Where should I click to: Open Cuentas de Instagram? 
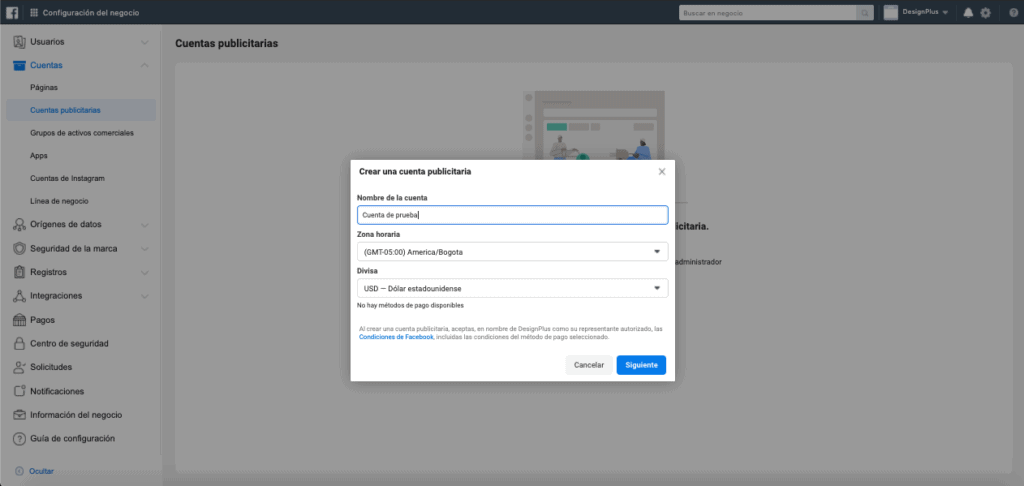point(67,178)
